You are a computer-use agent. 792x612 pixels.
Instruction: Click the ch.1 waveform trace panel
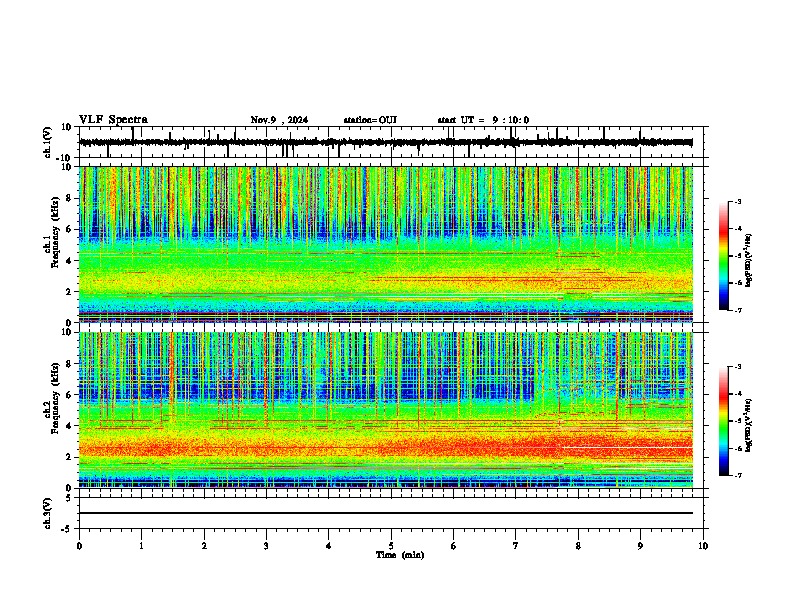click(391, 142)
